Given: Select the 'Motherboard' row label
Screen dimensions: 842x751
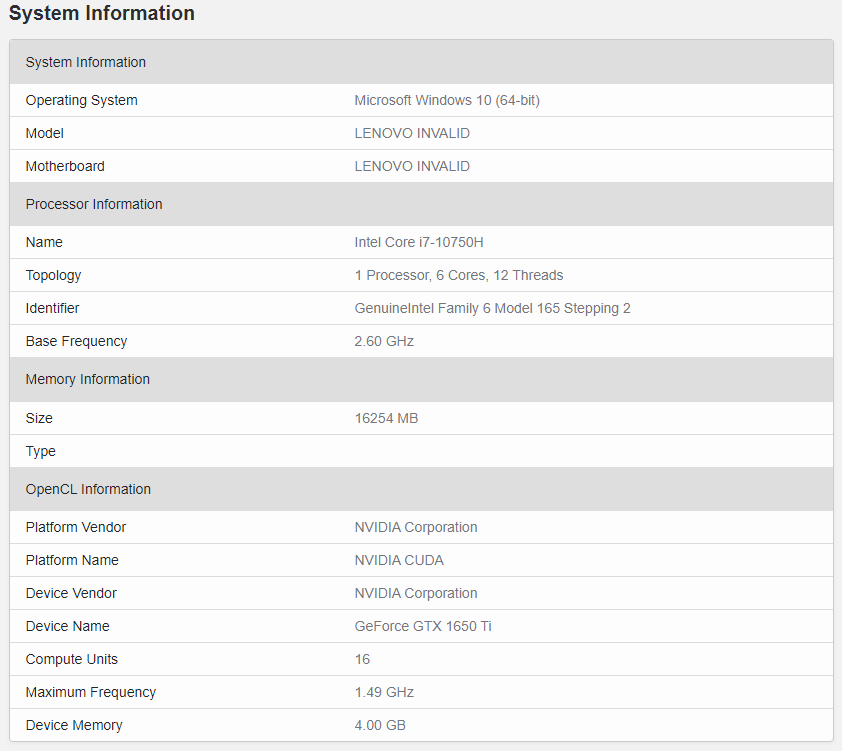Looking at the screenshot, I should 65,166.
